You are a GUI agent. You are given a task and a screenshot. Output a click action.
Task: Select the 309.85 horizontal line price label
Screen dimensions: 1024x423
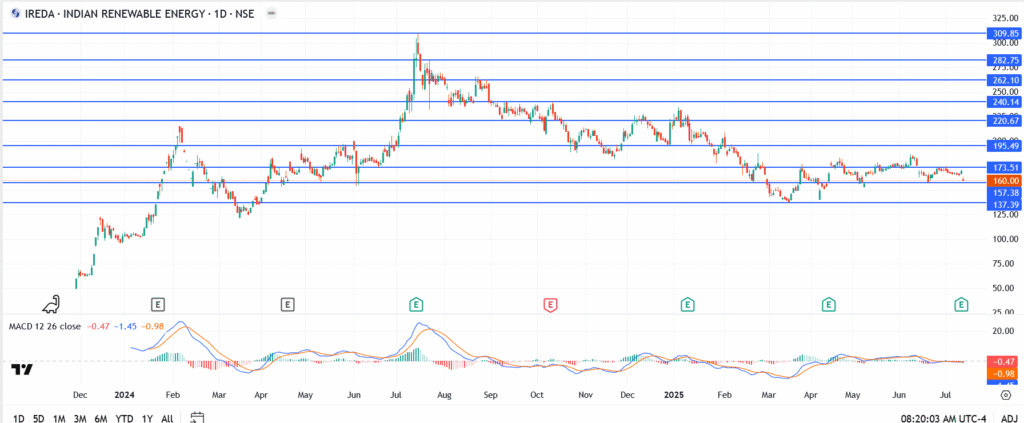[x=1004, y=33]
